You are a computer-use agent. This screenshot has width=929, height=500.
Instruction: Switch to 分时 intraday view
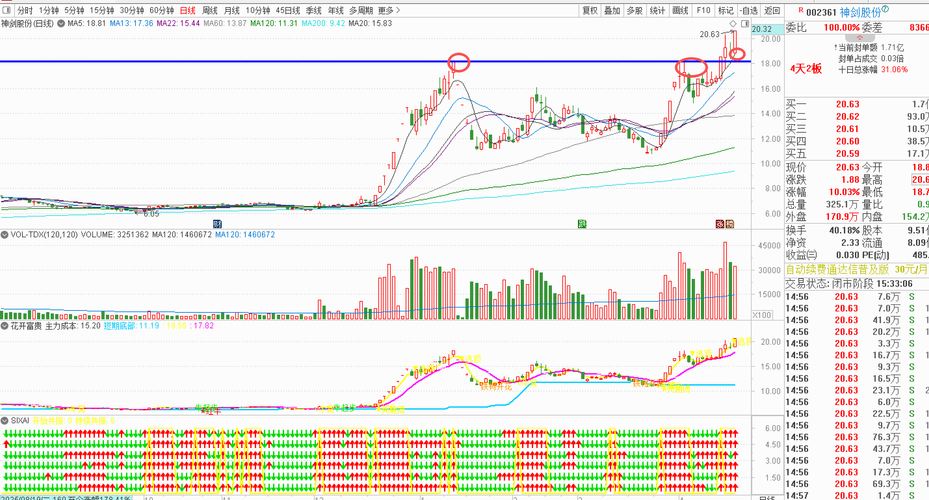[25, 11]
